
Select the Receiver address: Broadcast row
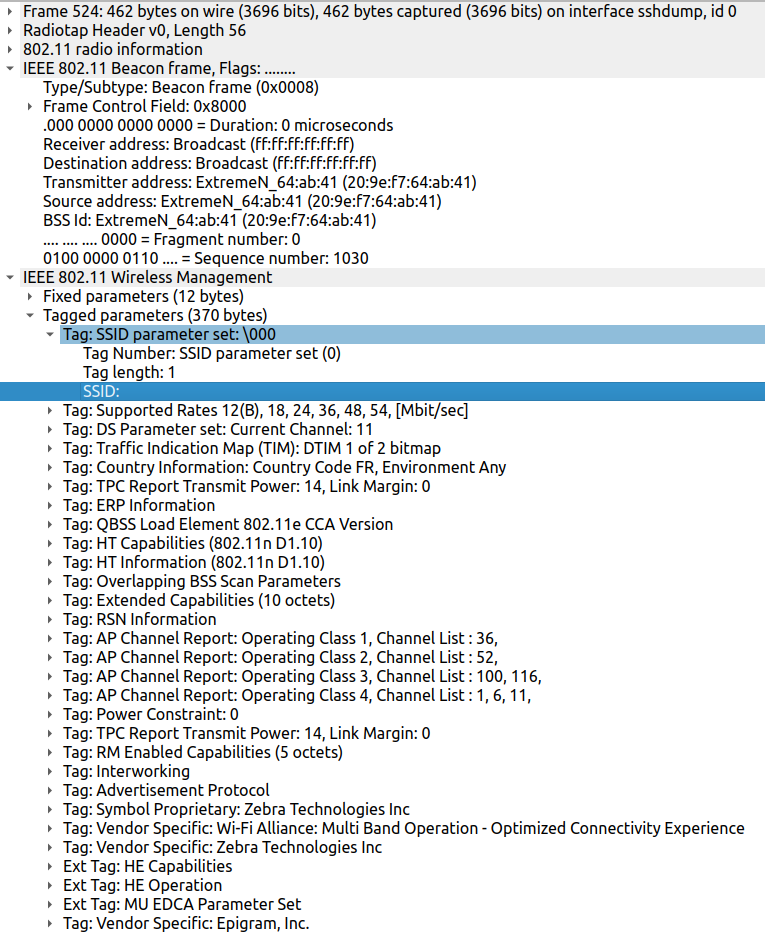pos(382,144)
